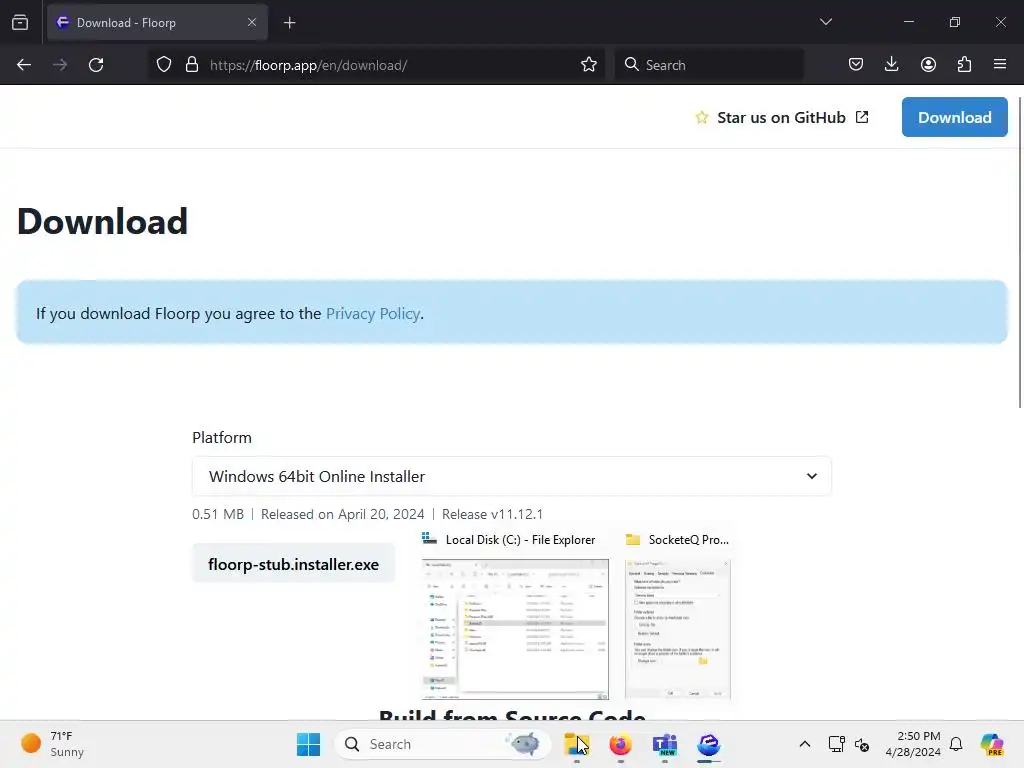
Task: Go forward to the next page
Action: point(60,65)
